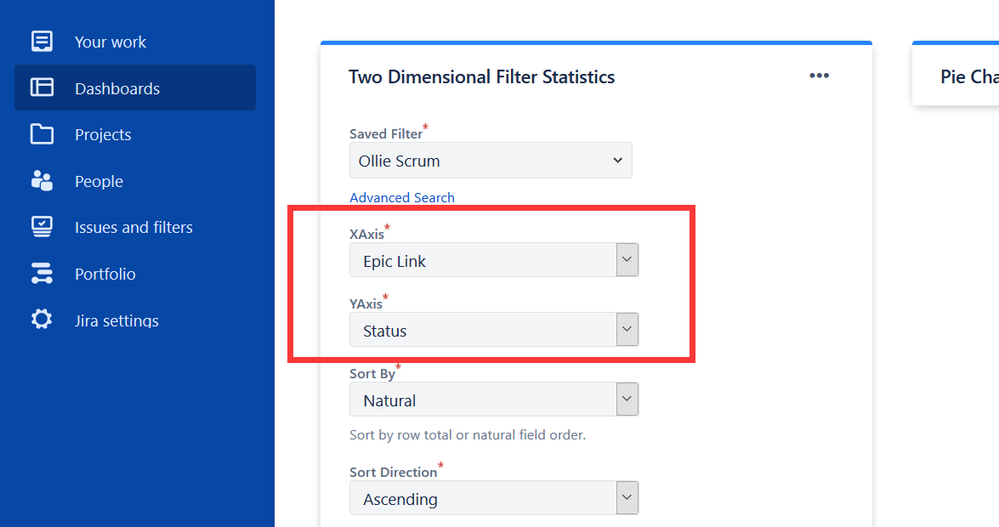Open Jira settings label
999x527 pixels.
click(x=117, y=321)
